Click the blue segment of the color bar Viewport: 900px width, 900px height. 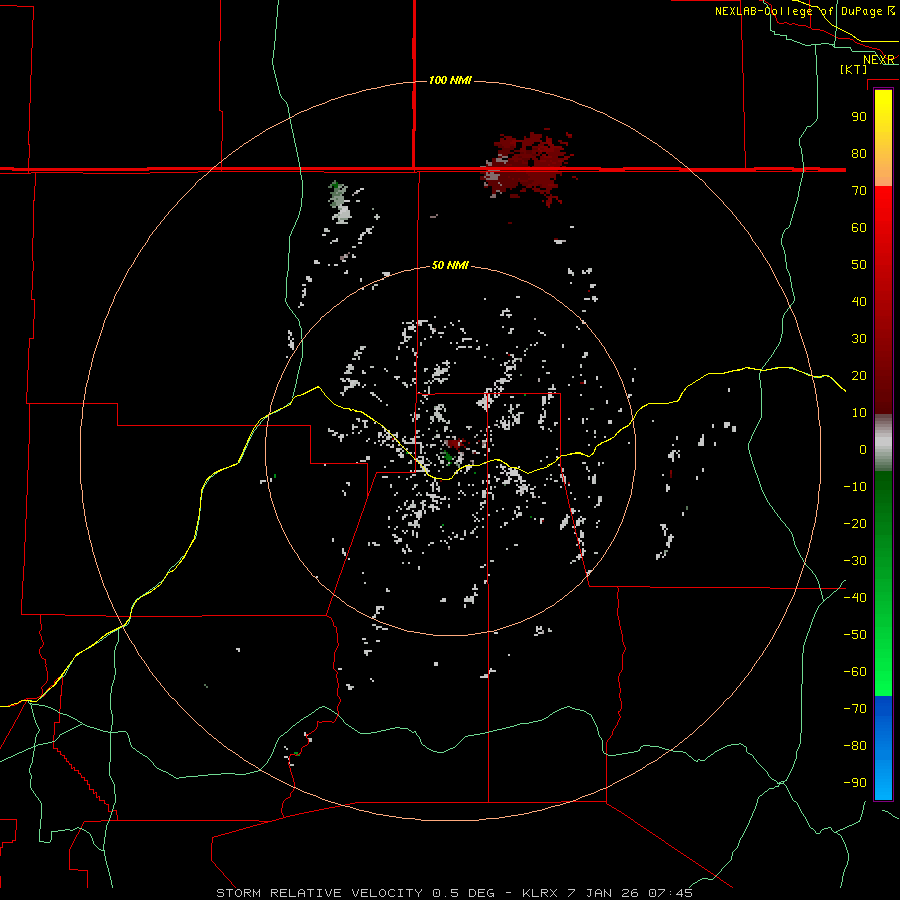click(883, 748)
